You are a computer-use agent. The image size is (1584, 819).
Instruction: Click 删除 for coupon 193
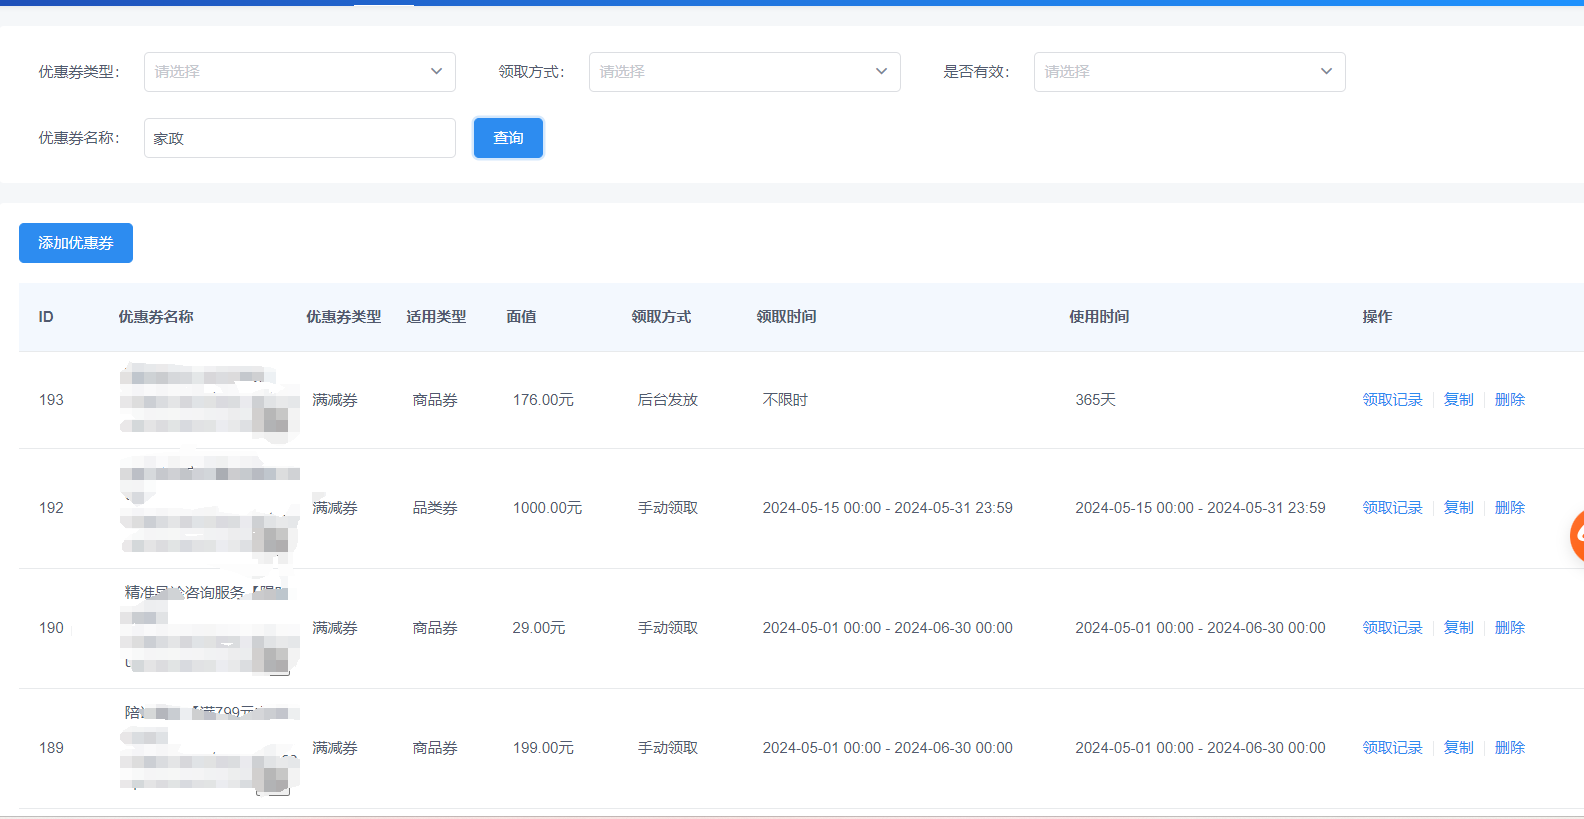[x=1510, y=400]
